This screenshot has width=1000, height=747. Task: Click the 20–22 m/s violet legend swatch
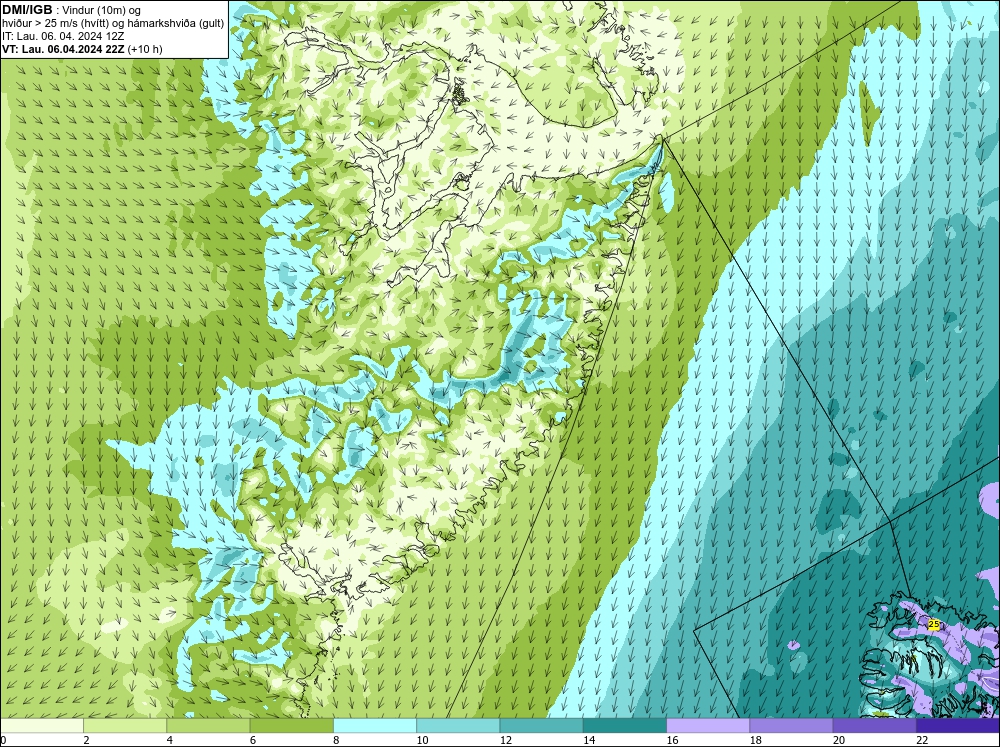tap(874, 725)
